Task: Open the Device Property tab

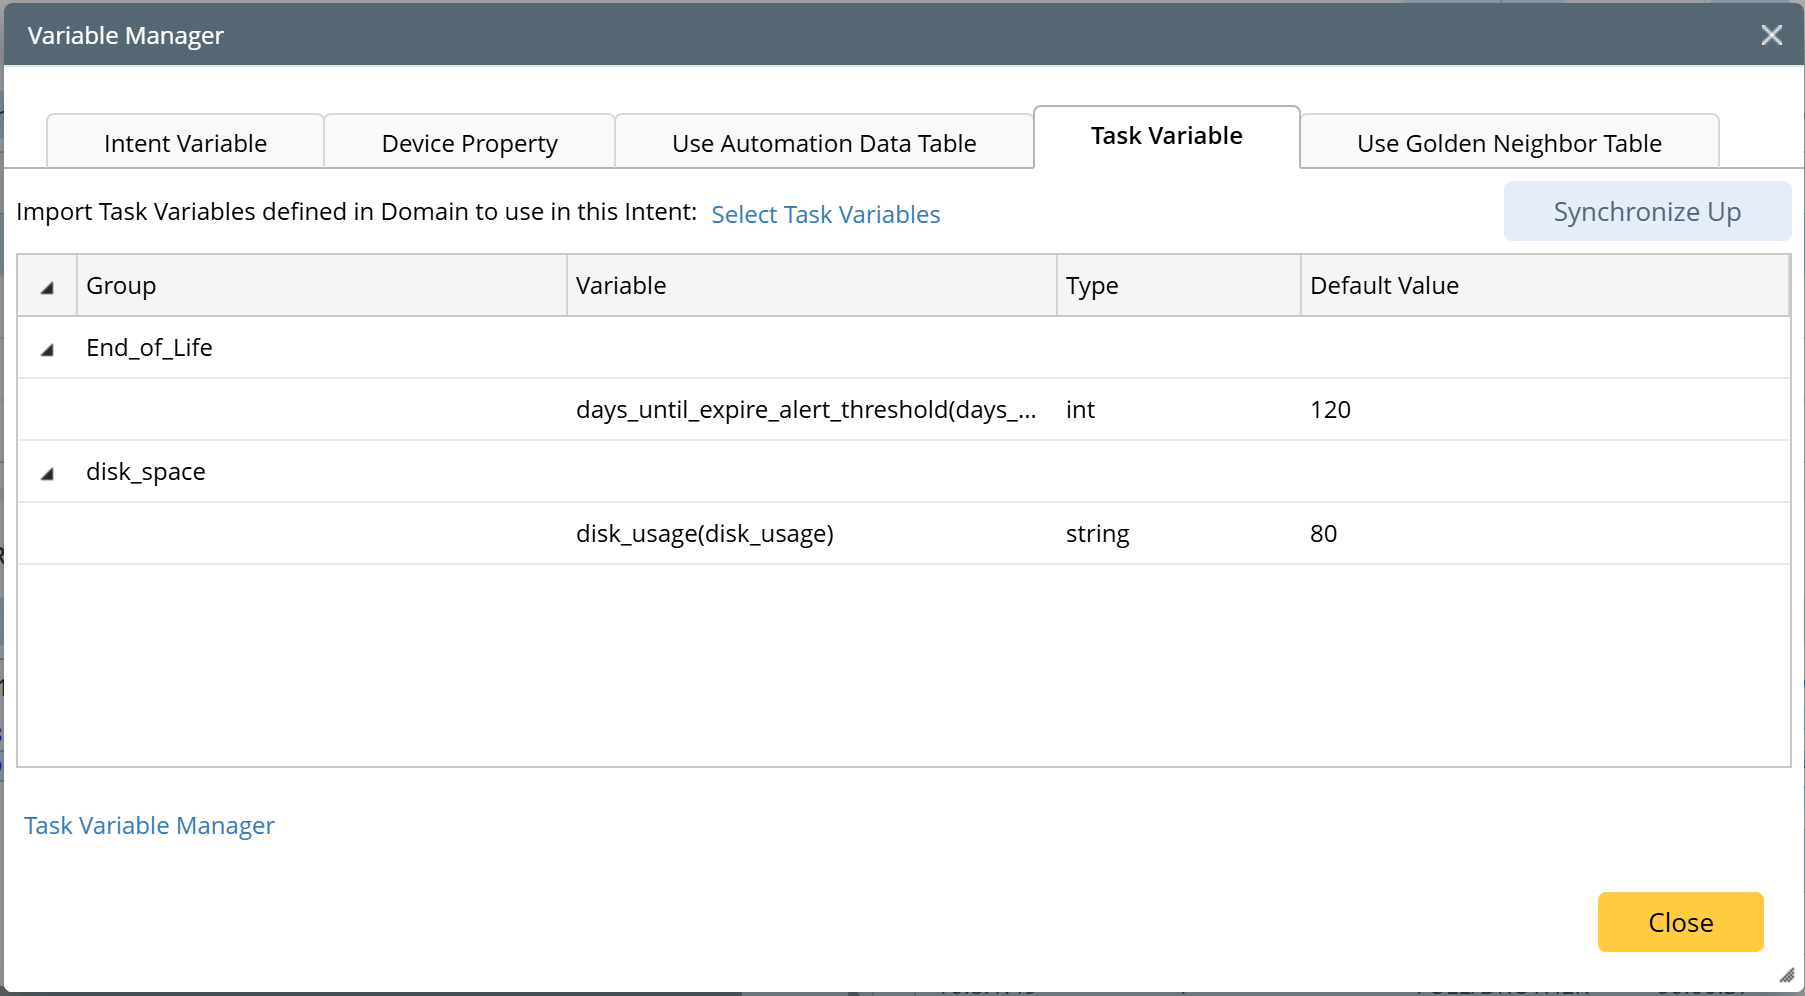Action: pyautogui.click(x=469, y=143)
